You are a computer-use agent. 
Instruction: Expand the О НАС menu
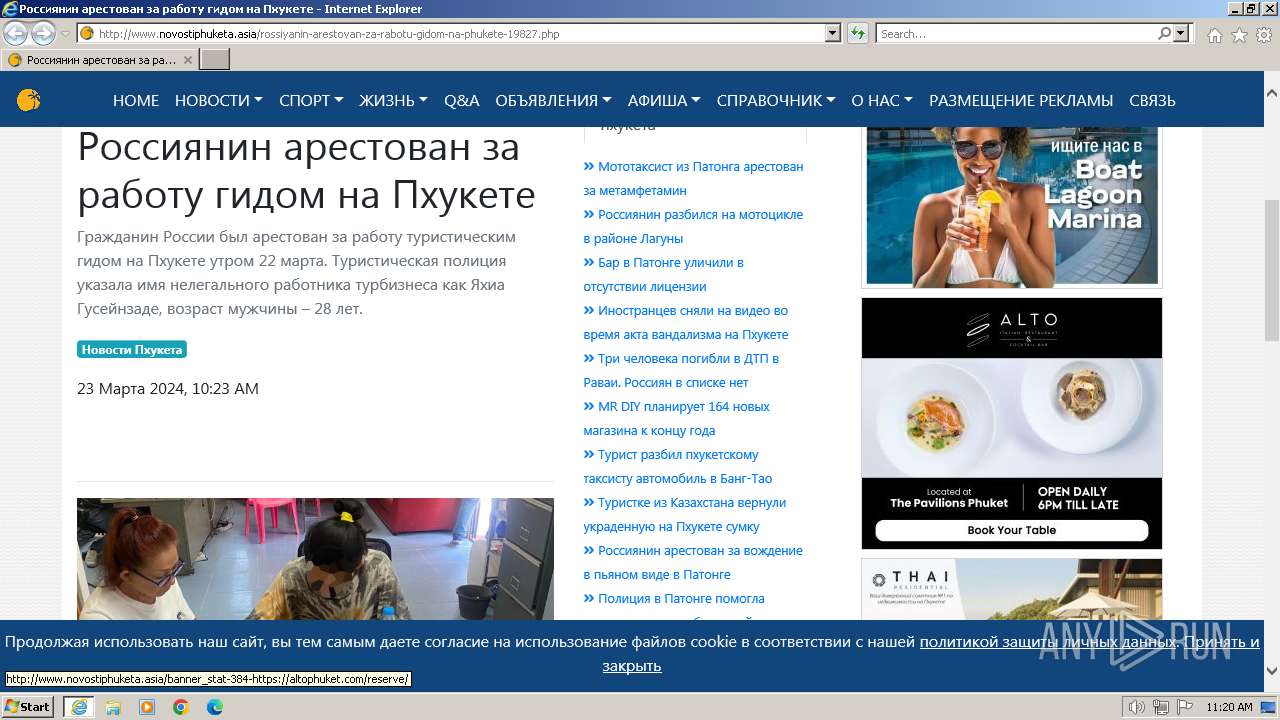click(x=882, y=100)
